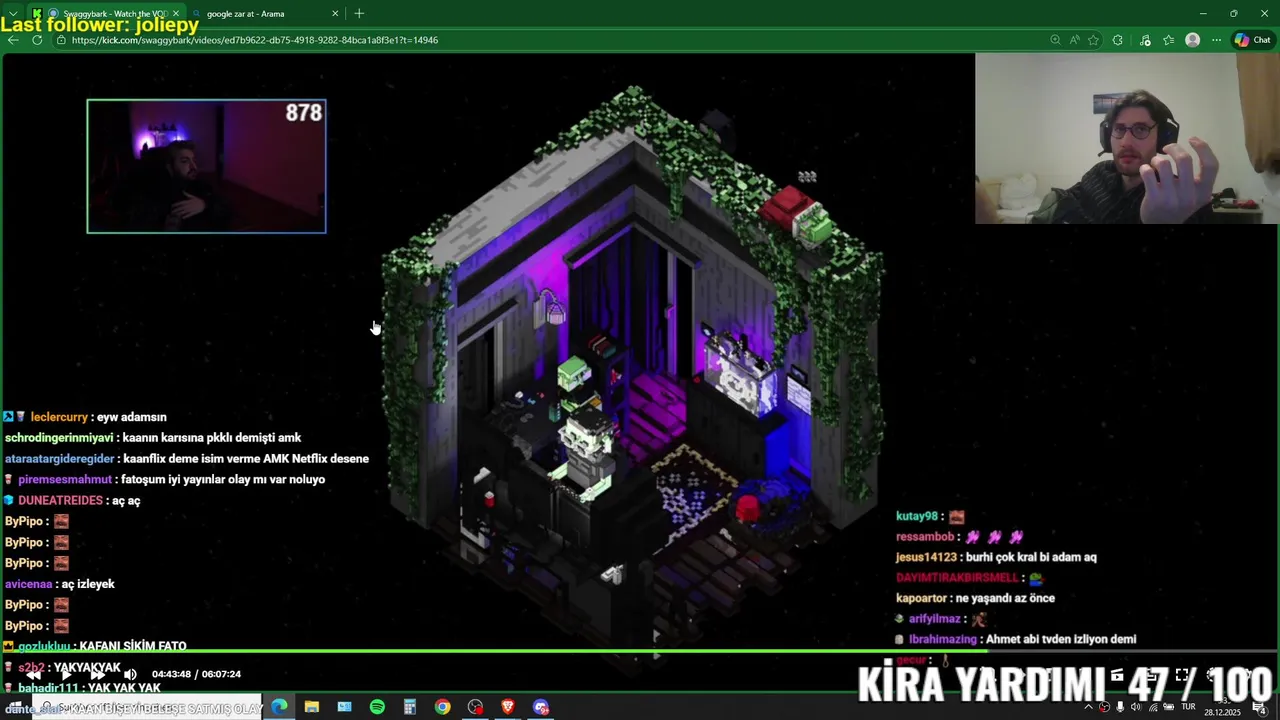This screenshot has height=720, width=1280.
Task: Mute the video speaker icon
Action: 130,675
